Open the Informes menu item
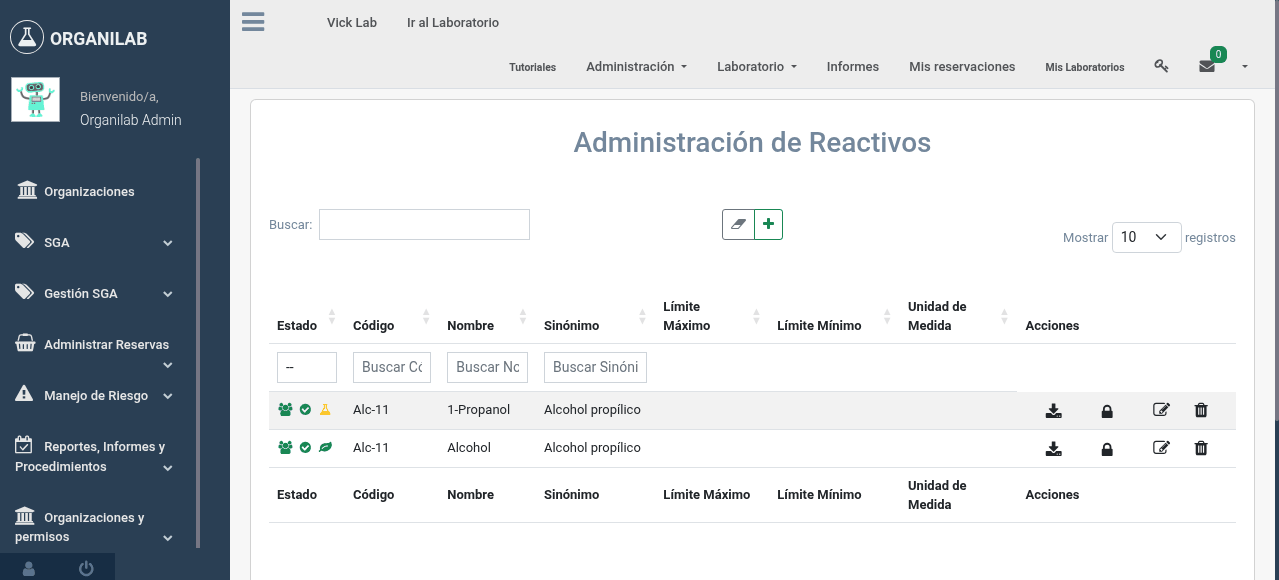 click(x=852, y=66)
